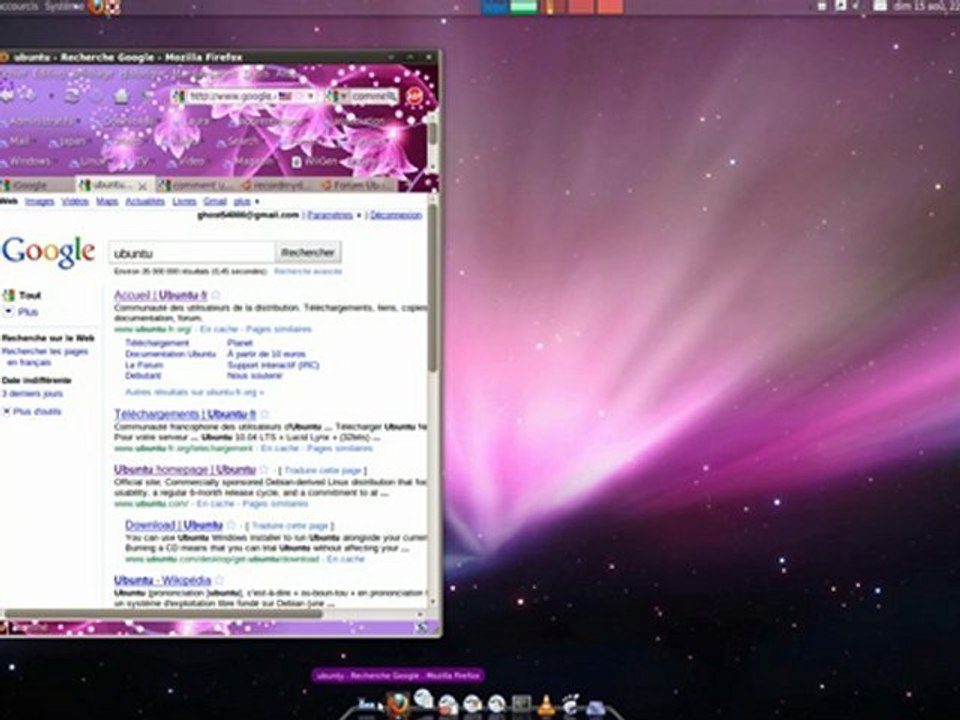The width and height of the screenshot is (960, 720).
Task: Switch to the Google tab
Action: (37, 185)
